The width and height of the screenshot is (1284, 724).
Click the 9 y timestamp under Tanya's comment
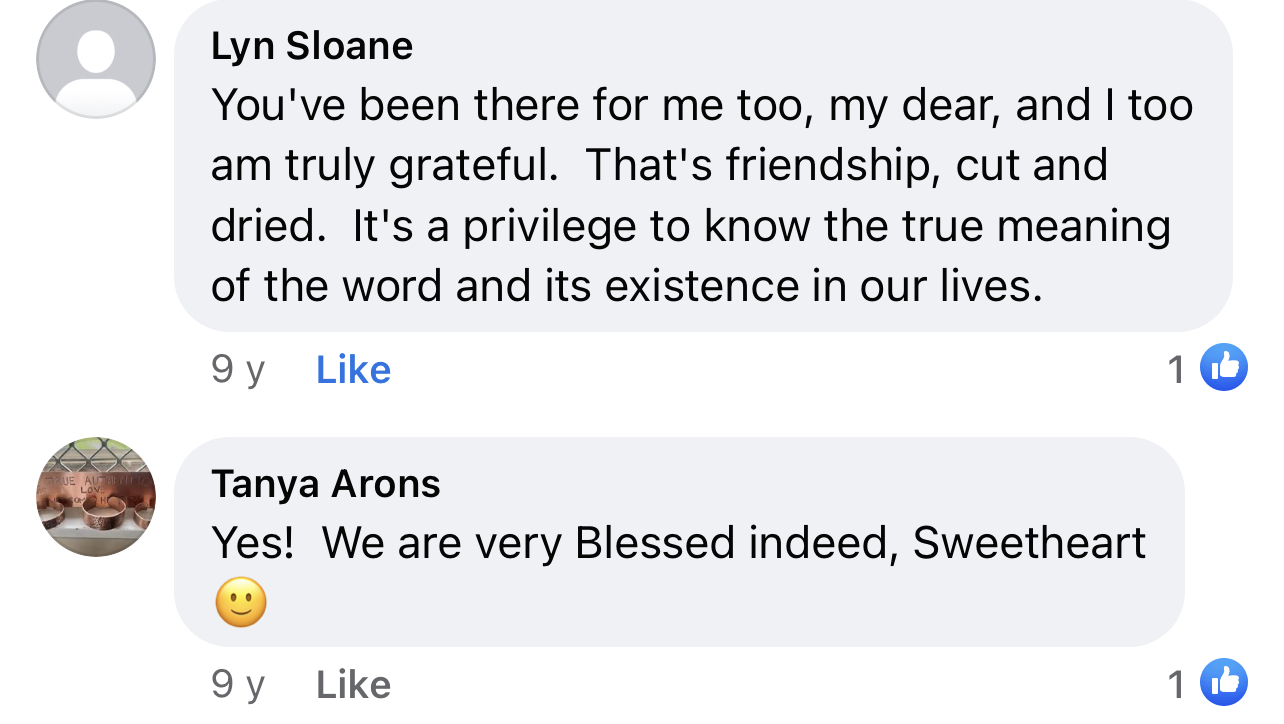click(238, 685)
